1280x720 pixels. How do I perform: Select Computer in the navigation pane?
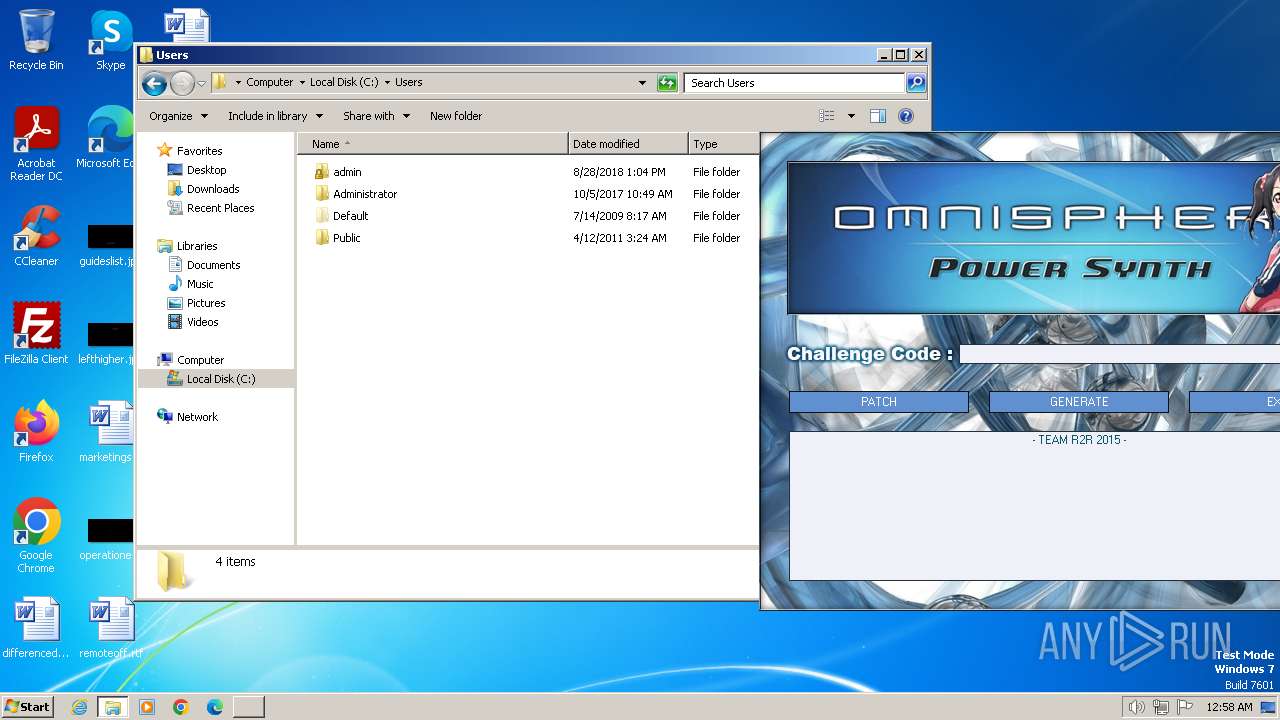pyautogui.click(x=200, y=360)
